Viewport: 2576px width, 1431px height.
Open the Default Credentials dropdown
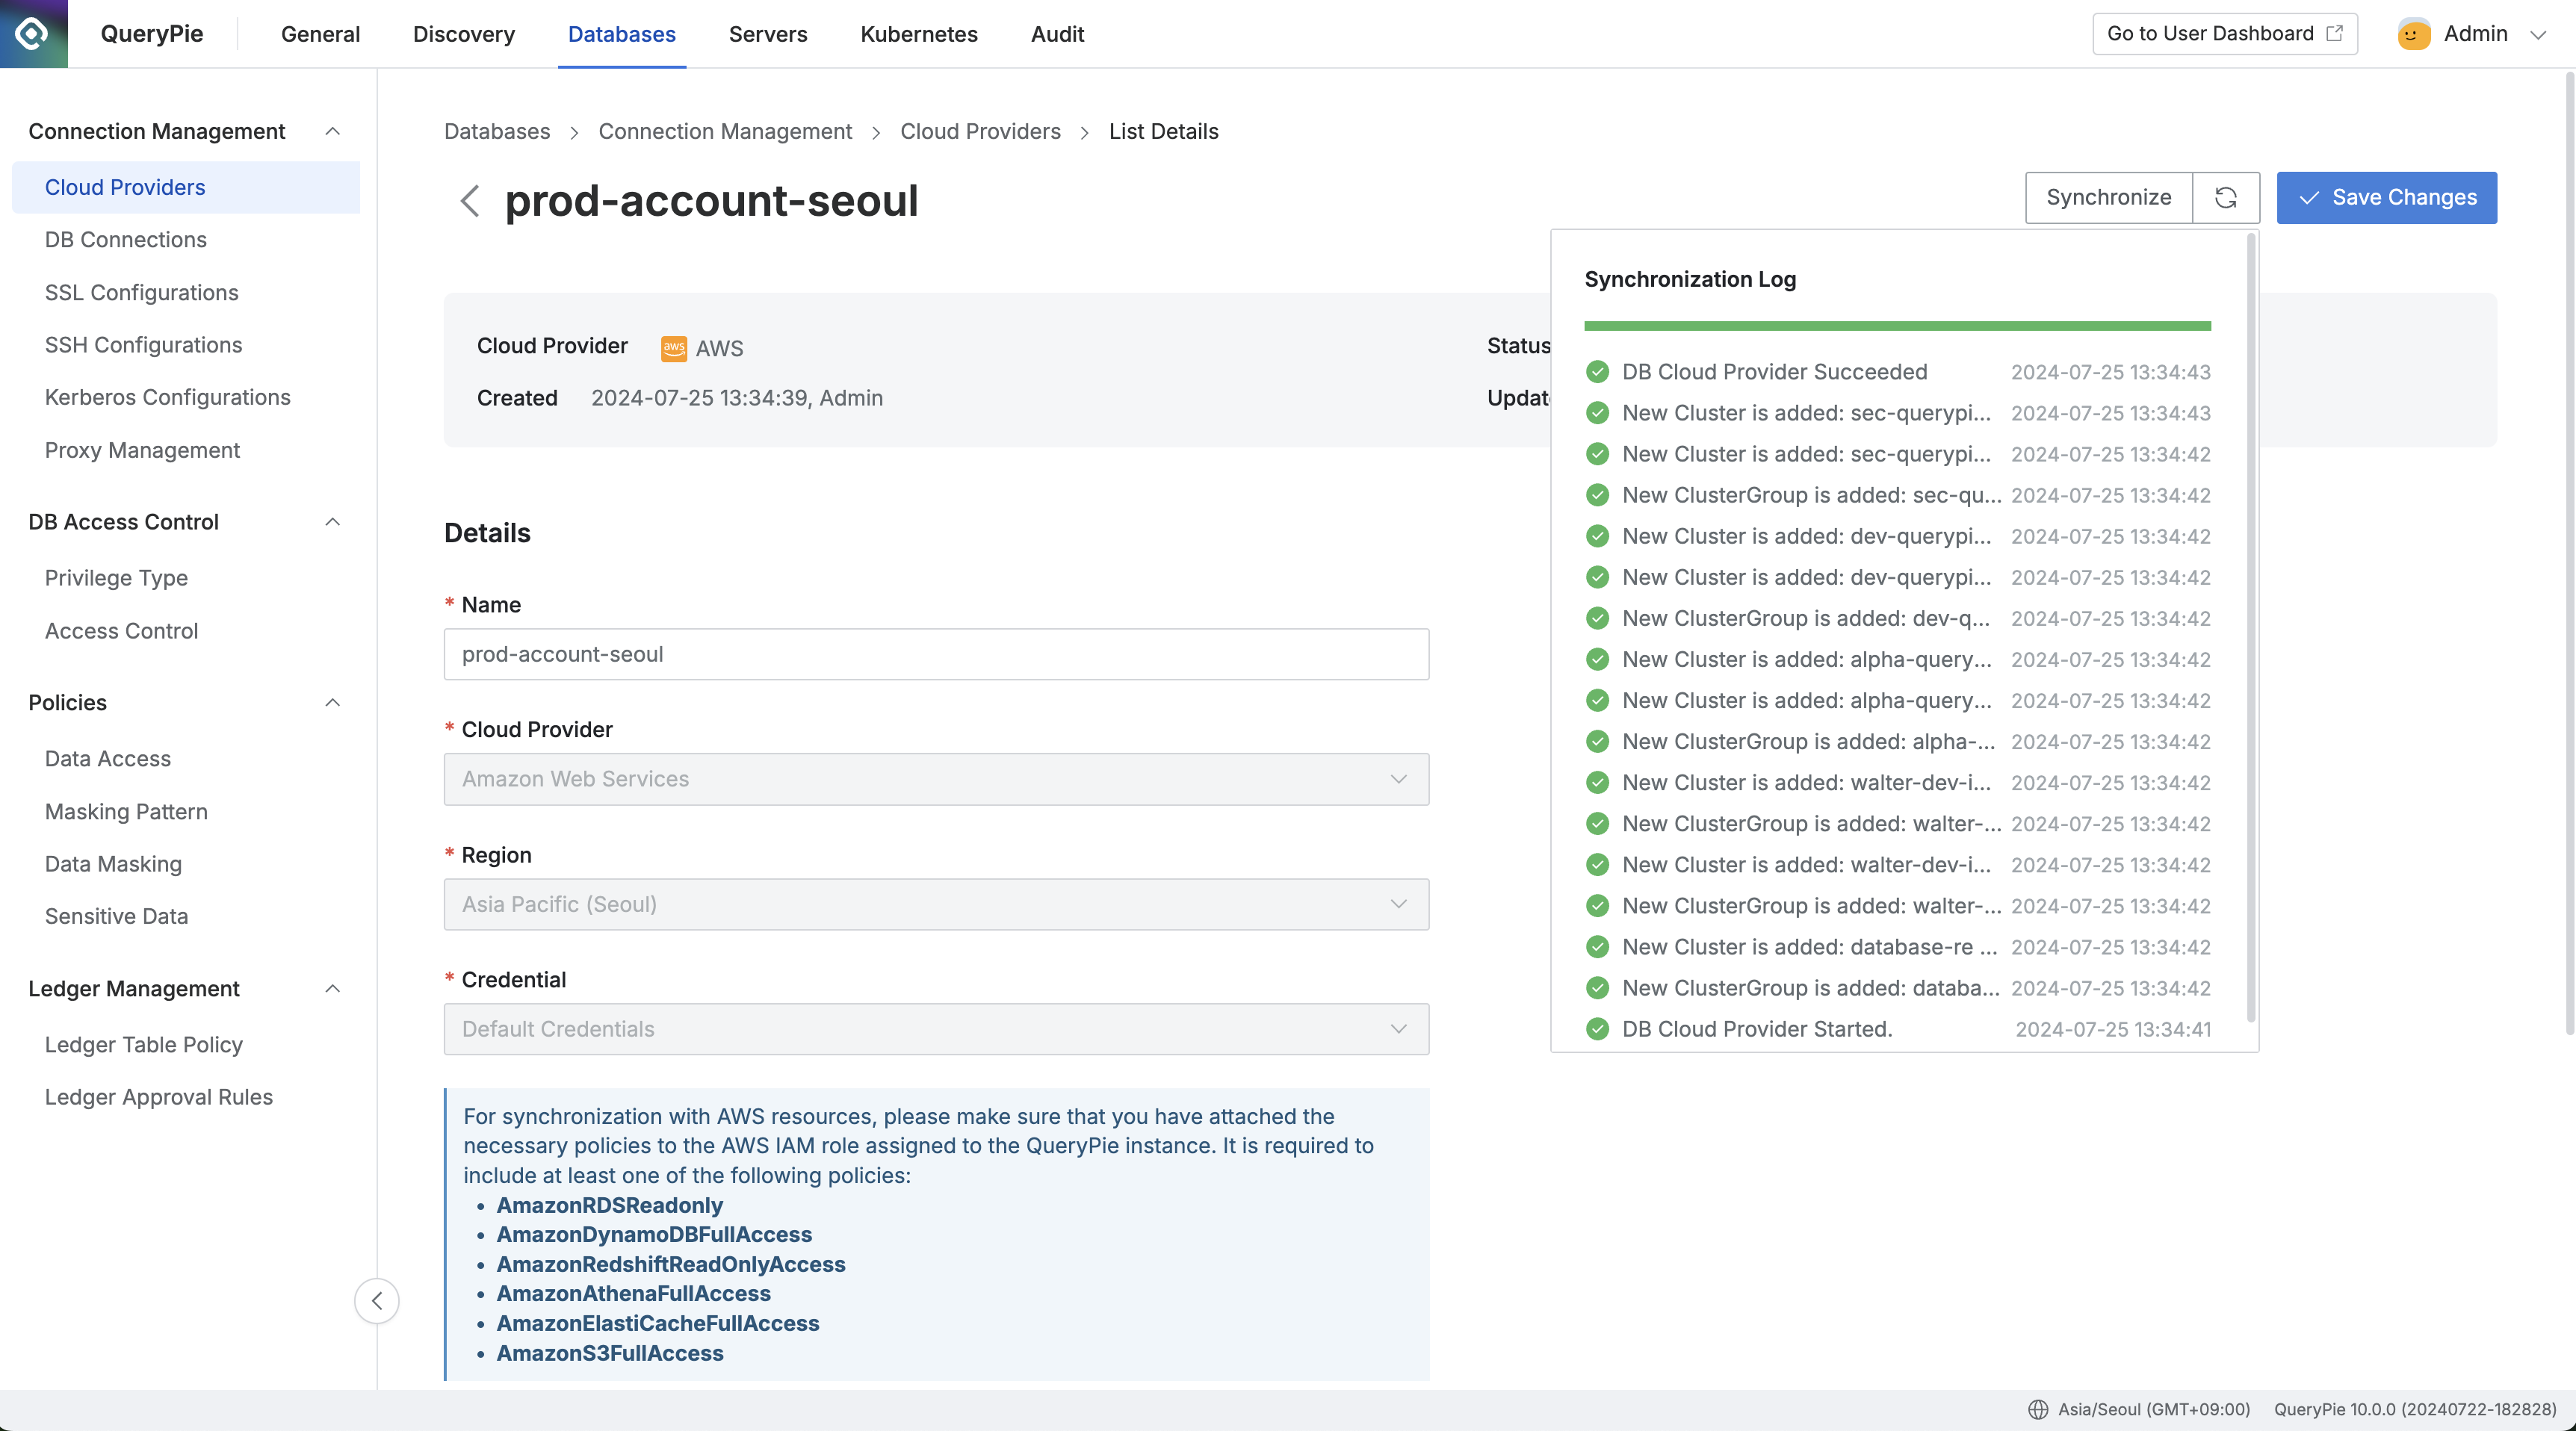pos(936,1029)
